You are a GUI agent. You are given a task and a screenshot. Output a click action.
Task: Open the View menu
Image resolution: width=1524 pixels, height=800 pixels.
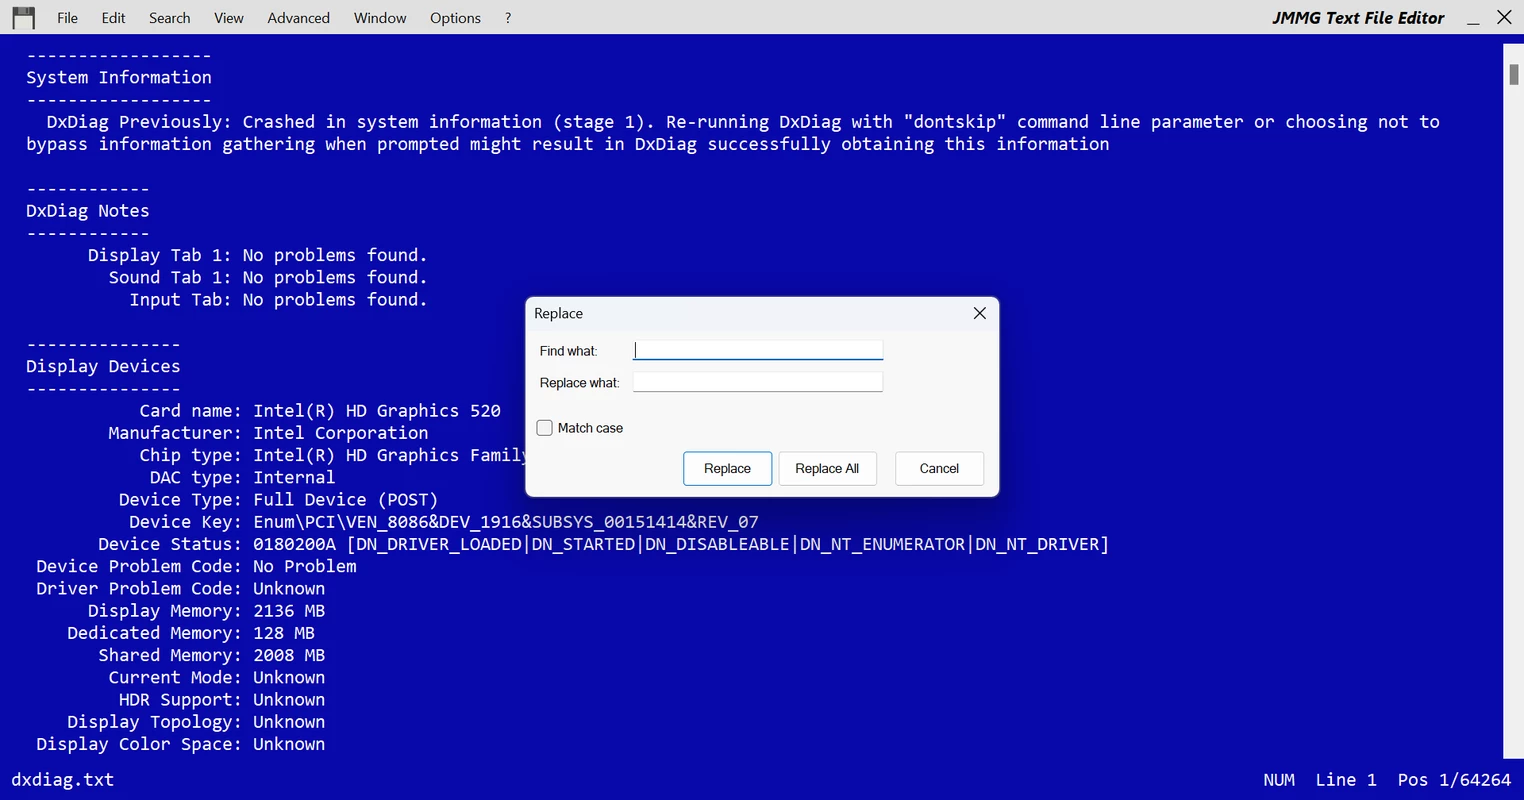click(229, 18)
